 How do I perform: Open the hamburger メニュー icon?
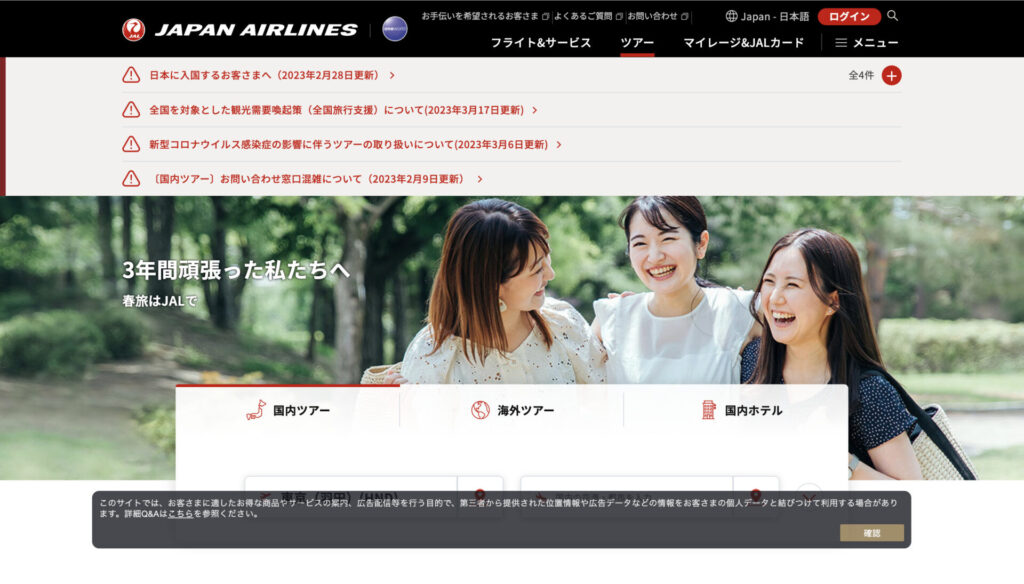coord(841,42)
